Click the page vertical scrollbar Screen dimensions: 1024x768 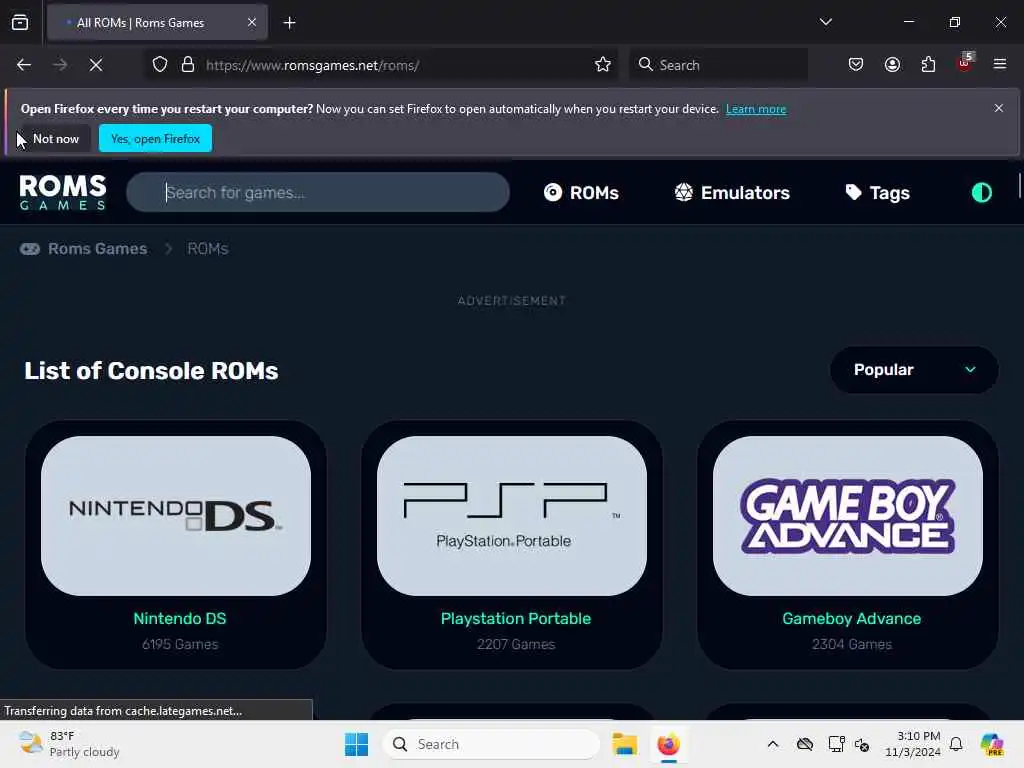1019,186
